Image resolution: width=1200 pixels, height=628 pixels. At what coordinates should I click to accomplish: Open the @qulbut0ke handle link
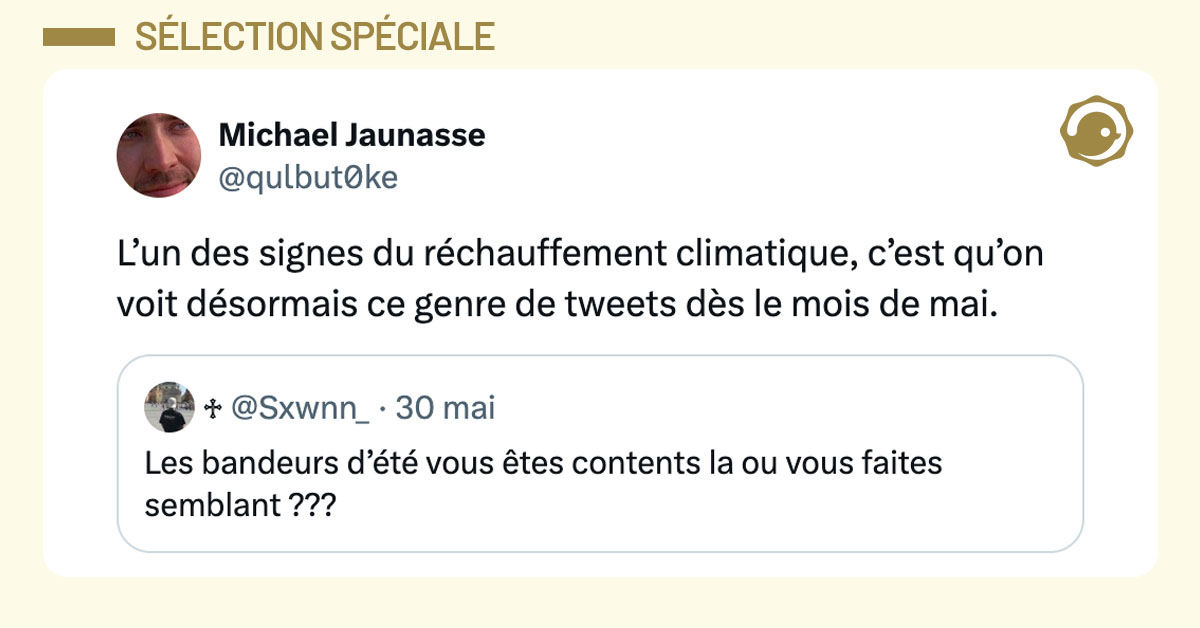click(308, 177)
